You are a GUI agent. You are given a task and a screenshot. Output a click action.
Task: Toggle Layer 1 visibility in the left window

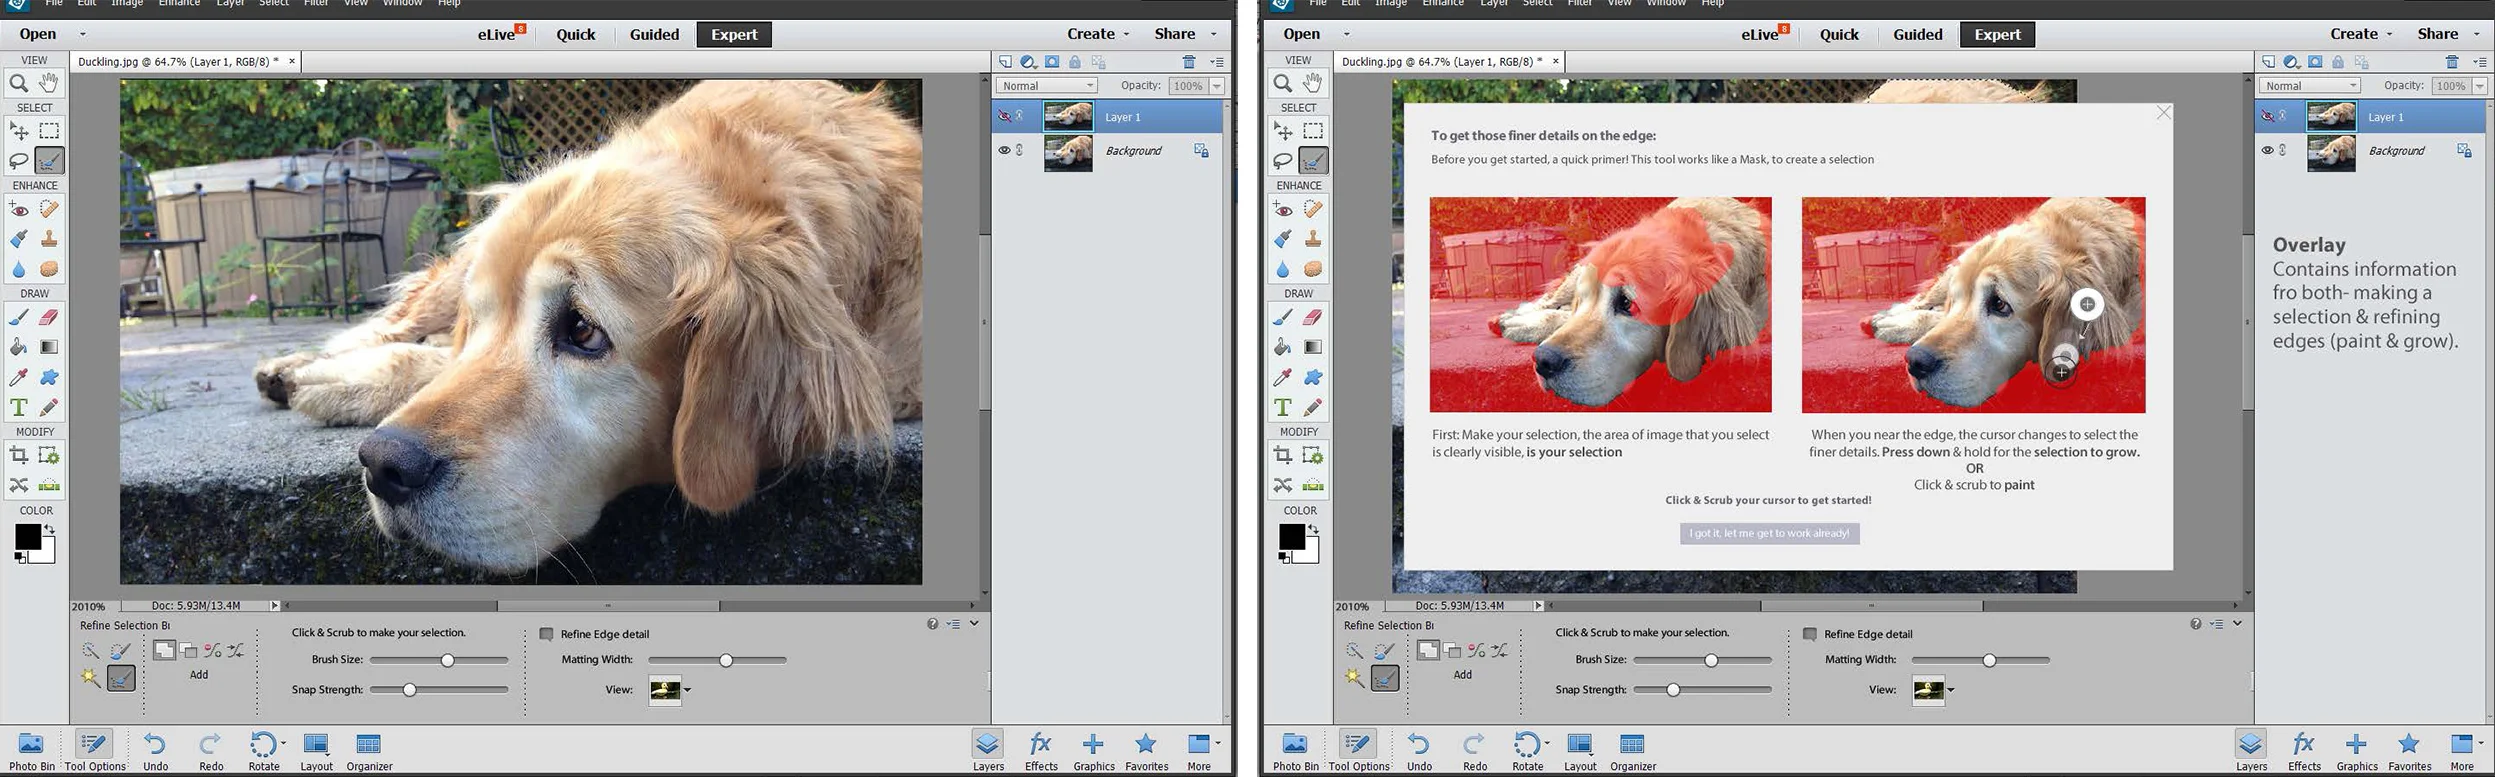coord(1004,117)
